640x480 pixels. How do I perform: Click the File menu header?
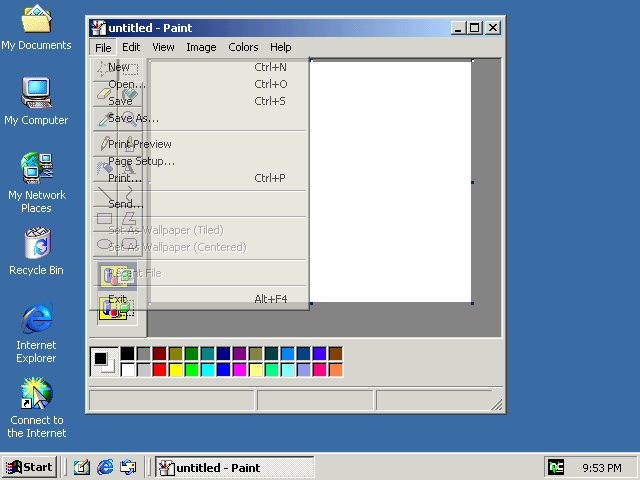point(103,47)
